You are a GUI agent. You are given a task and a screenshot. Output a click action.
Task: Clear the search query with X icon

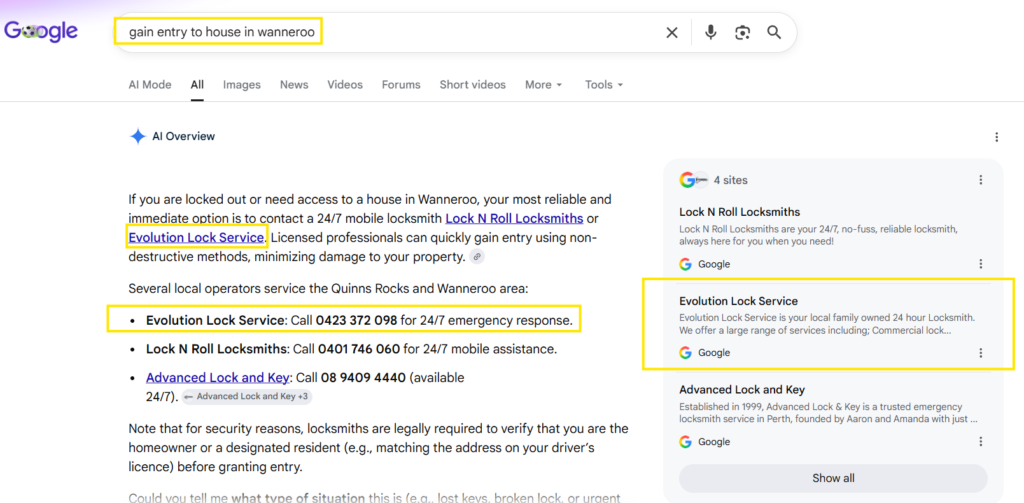[x=671, y=33]
